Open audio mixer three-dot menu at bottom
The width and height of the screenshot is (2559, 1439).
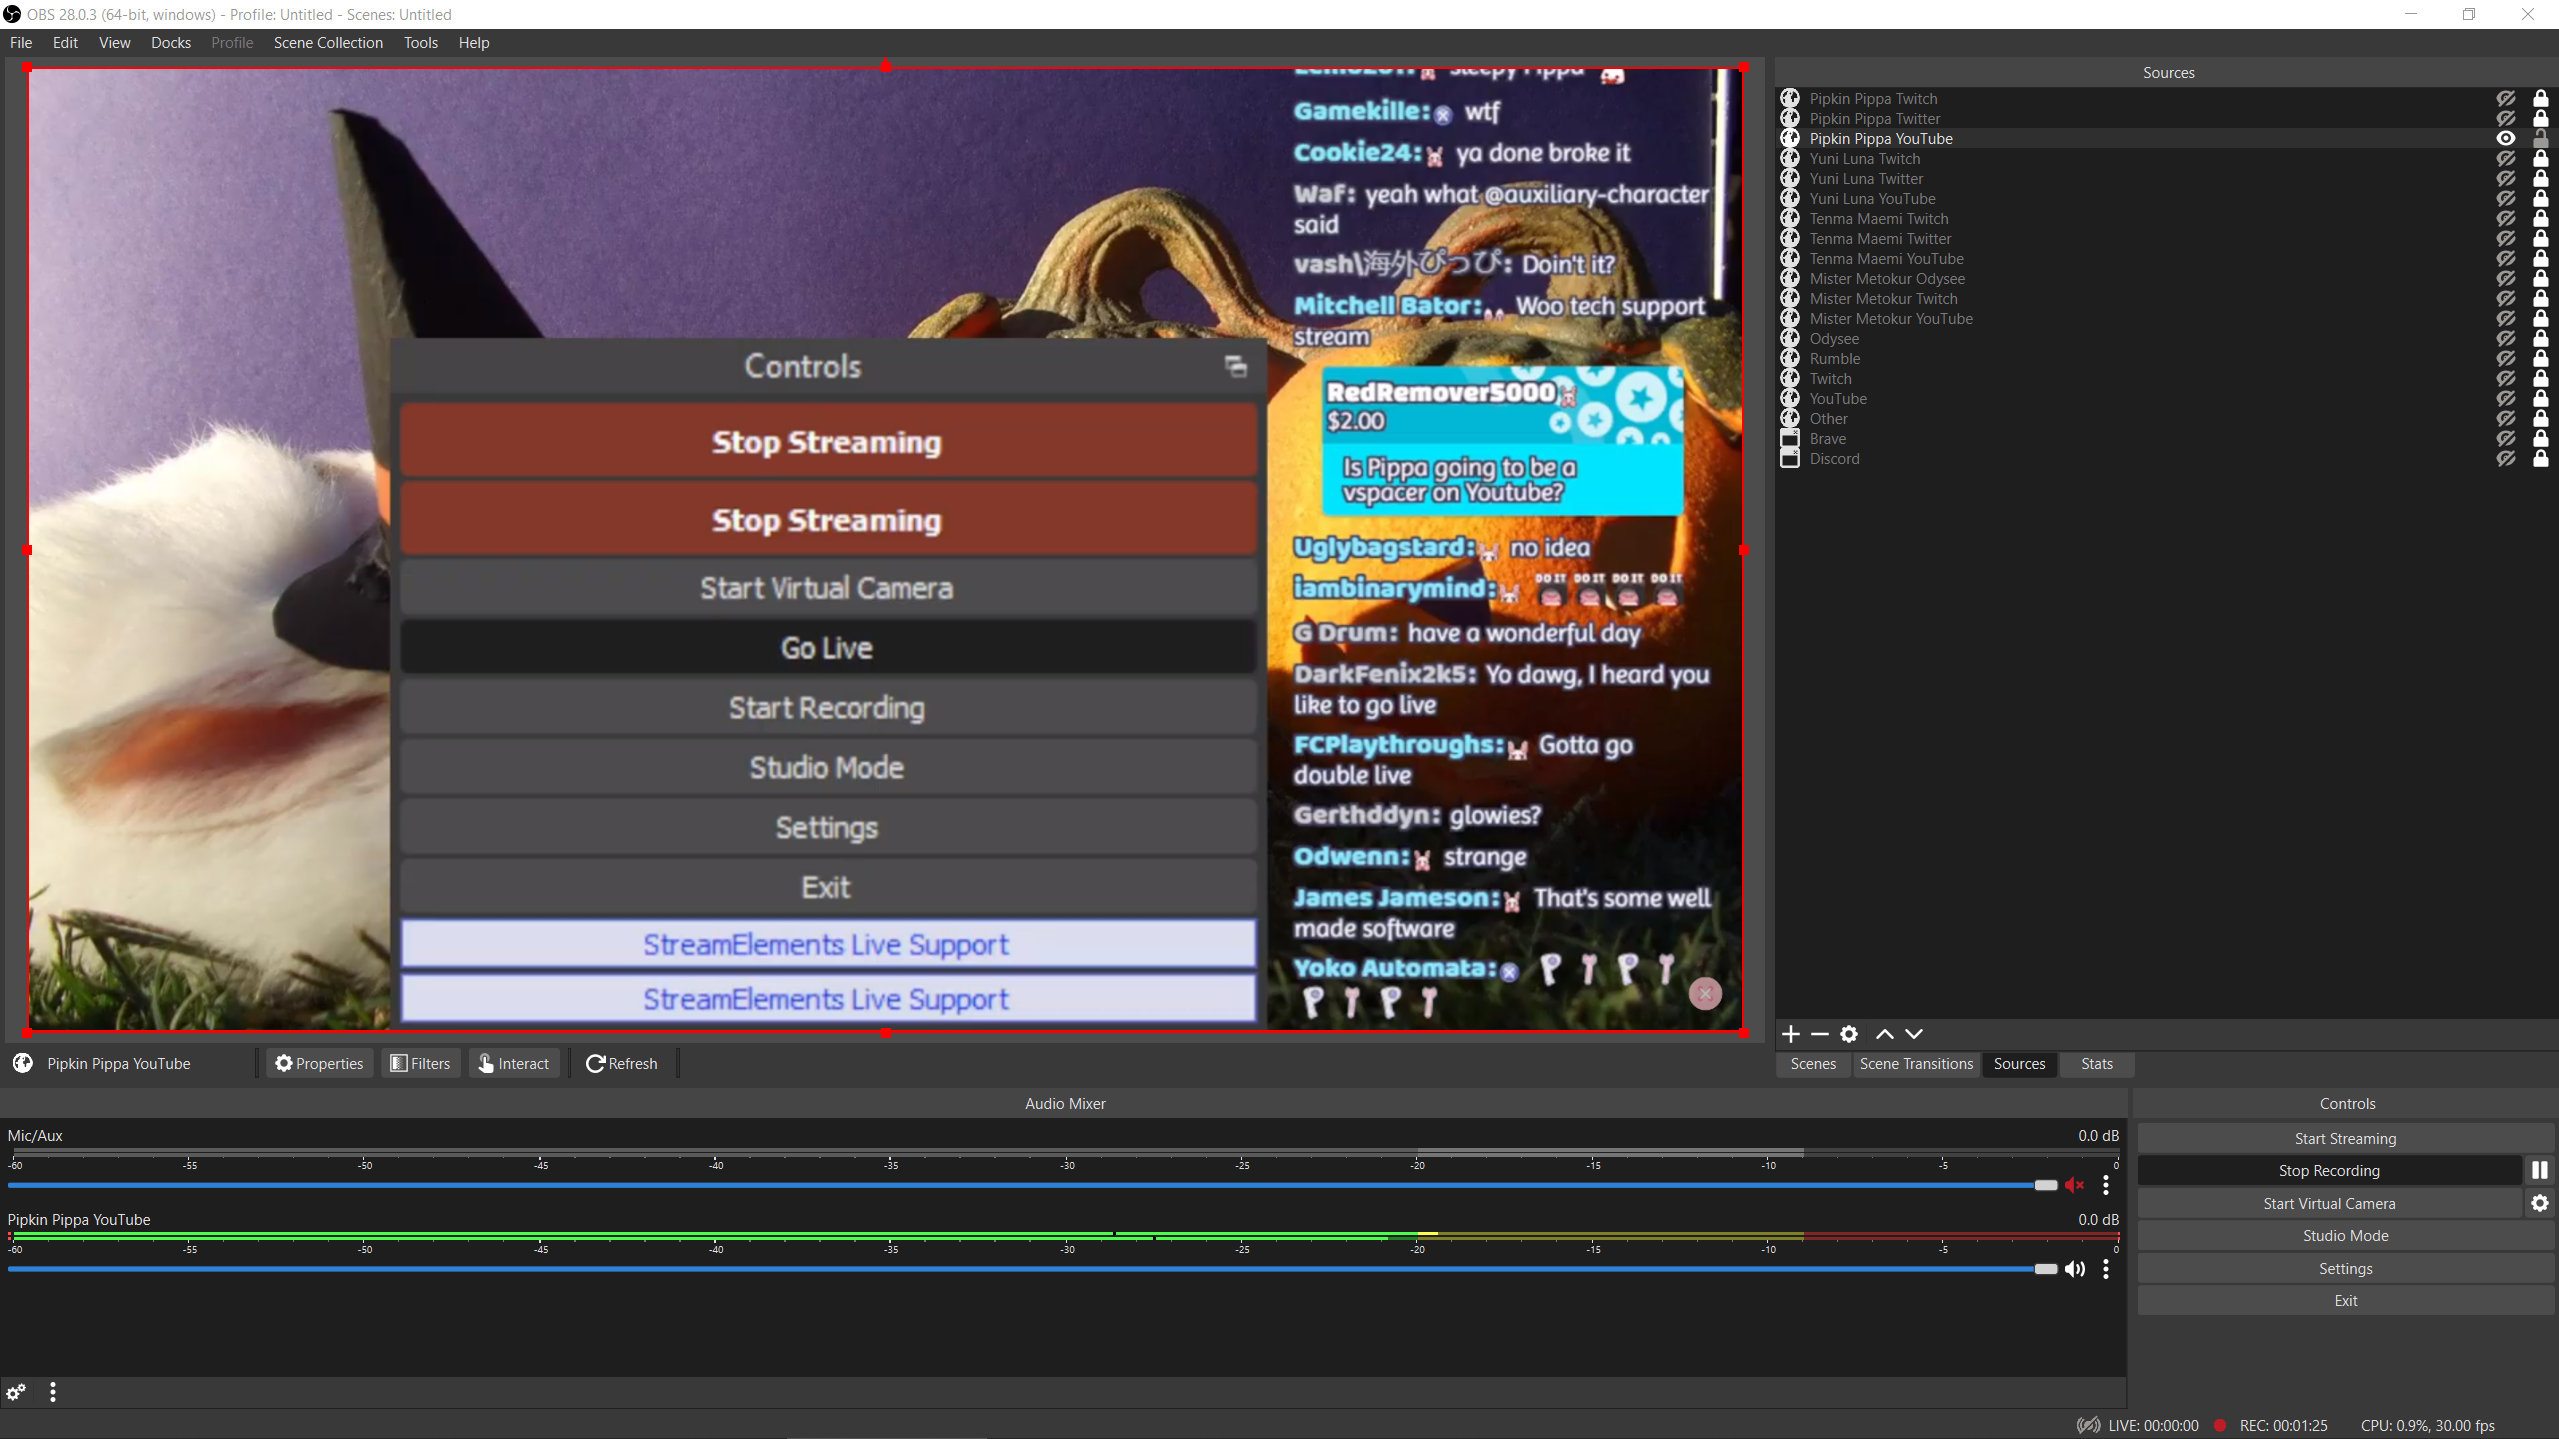pyautogui.click(x=53, y=1392)
